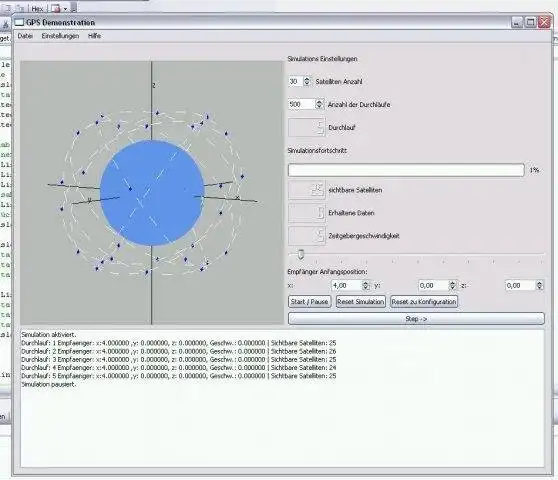Click the Start / Pause button
The image size is (558, 480).
pyautogui.click(x=309, y=302)
